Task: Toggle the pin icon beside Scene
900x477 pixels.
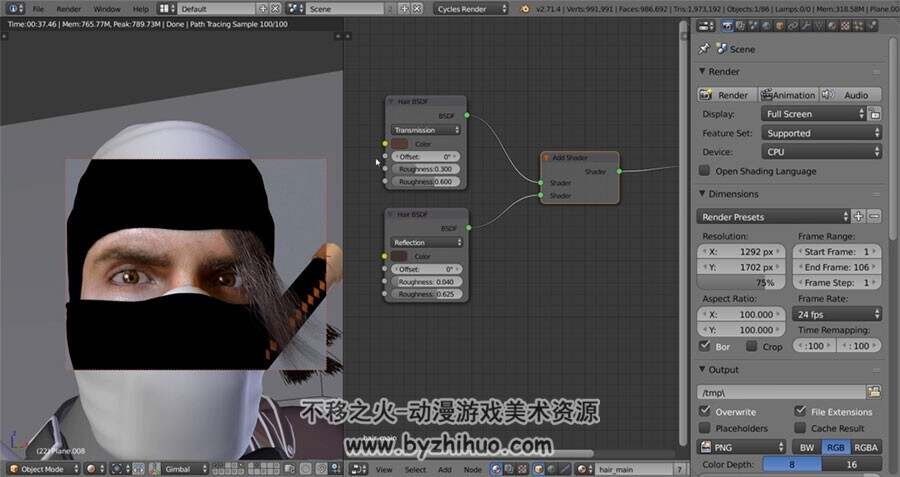Action: click(x=704, y=49)
